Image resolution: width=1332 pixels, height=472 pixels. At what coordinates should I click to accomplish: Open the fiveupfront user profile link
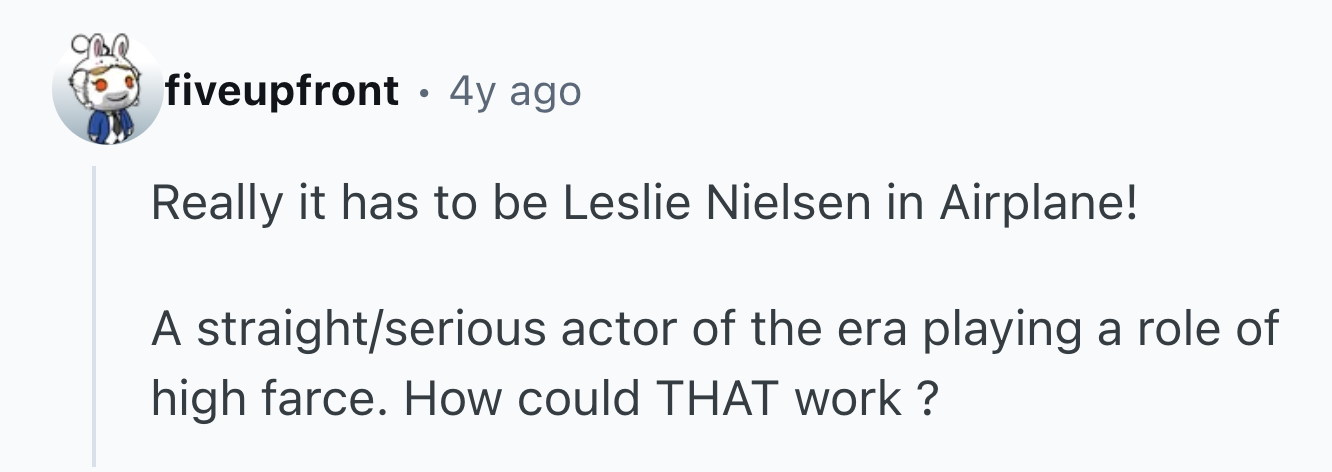coord(281,92)
